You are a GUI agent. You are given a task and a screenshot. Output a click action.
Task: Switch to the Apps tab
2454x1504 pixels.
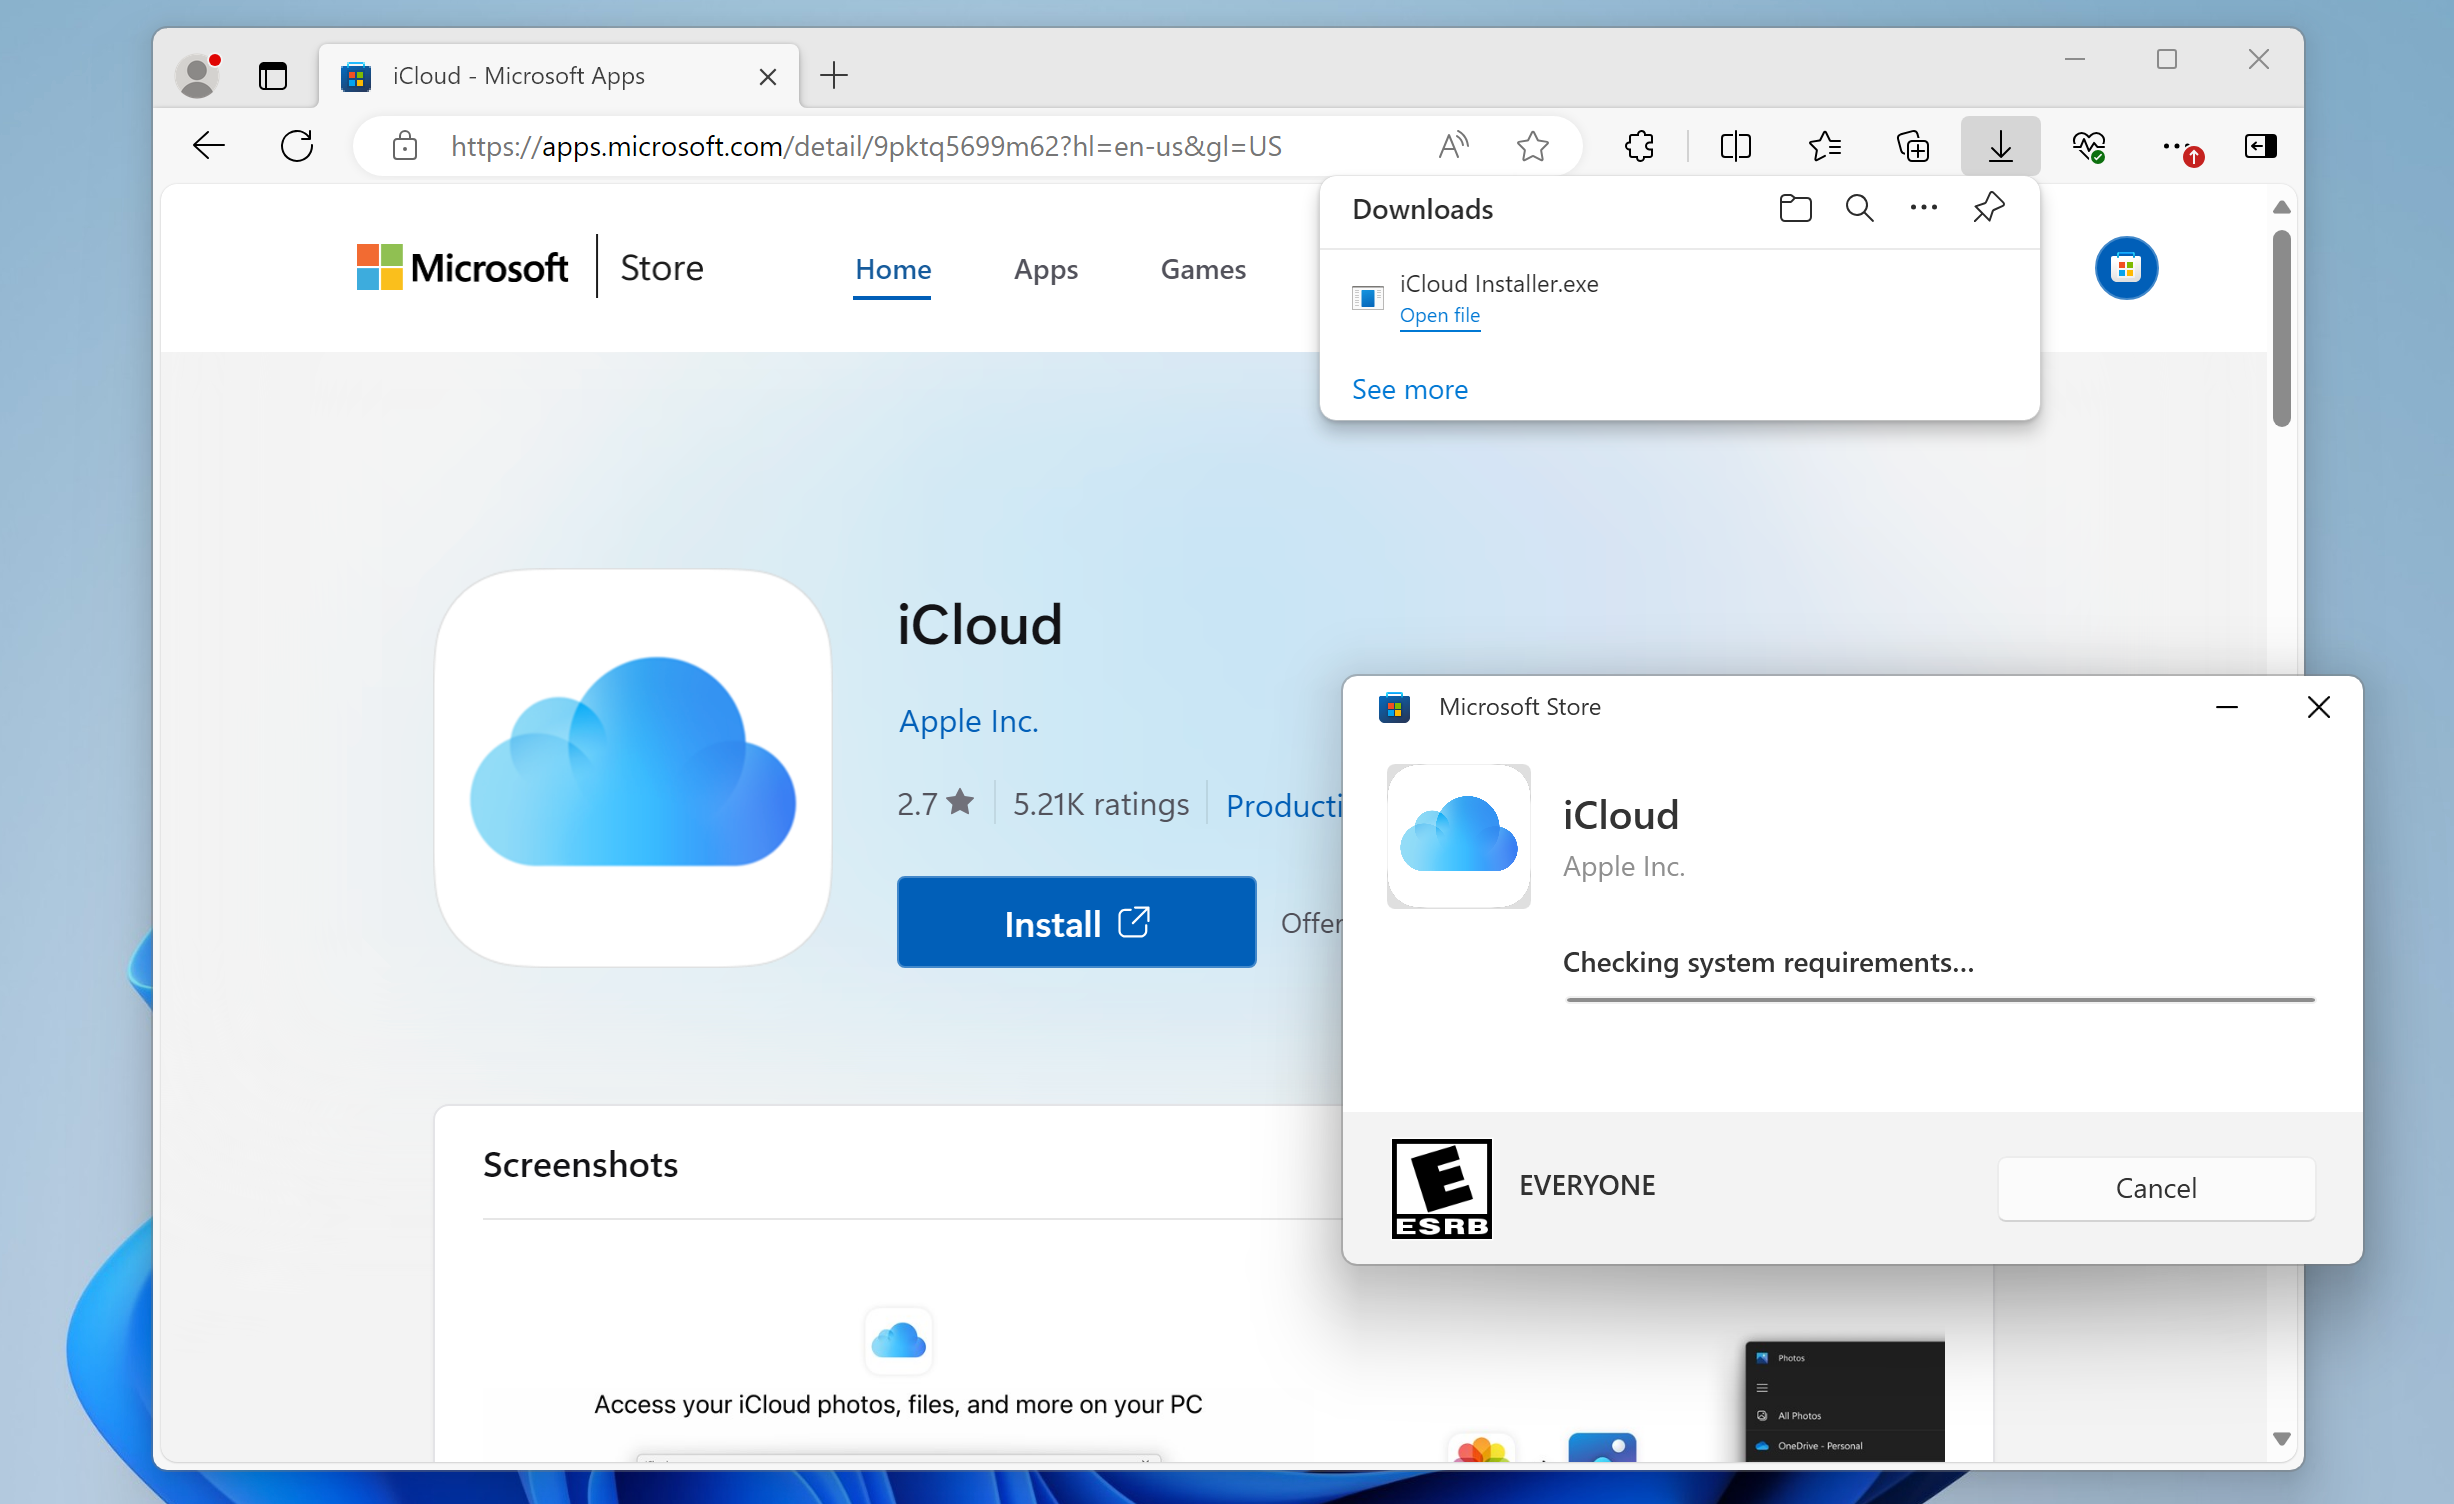coord(1045,270)
